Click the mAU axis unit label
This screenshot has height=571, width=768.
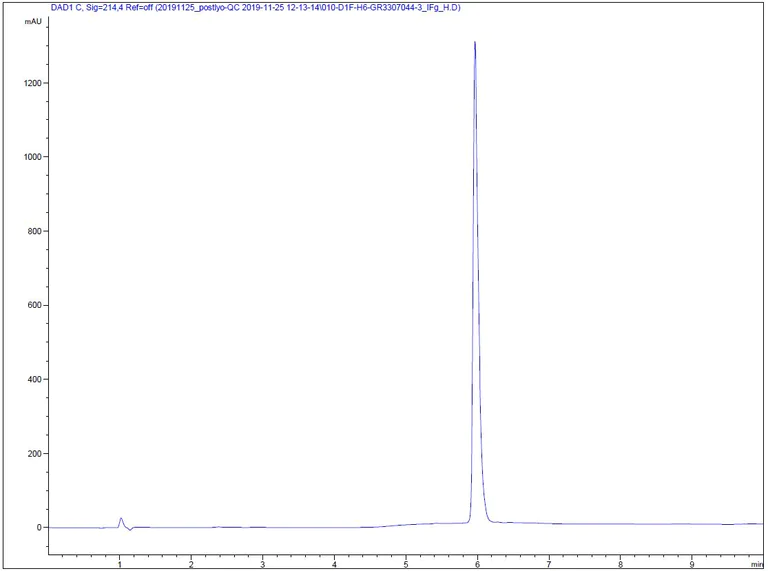point(34,22)
